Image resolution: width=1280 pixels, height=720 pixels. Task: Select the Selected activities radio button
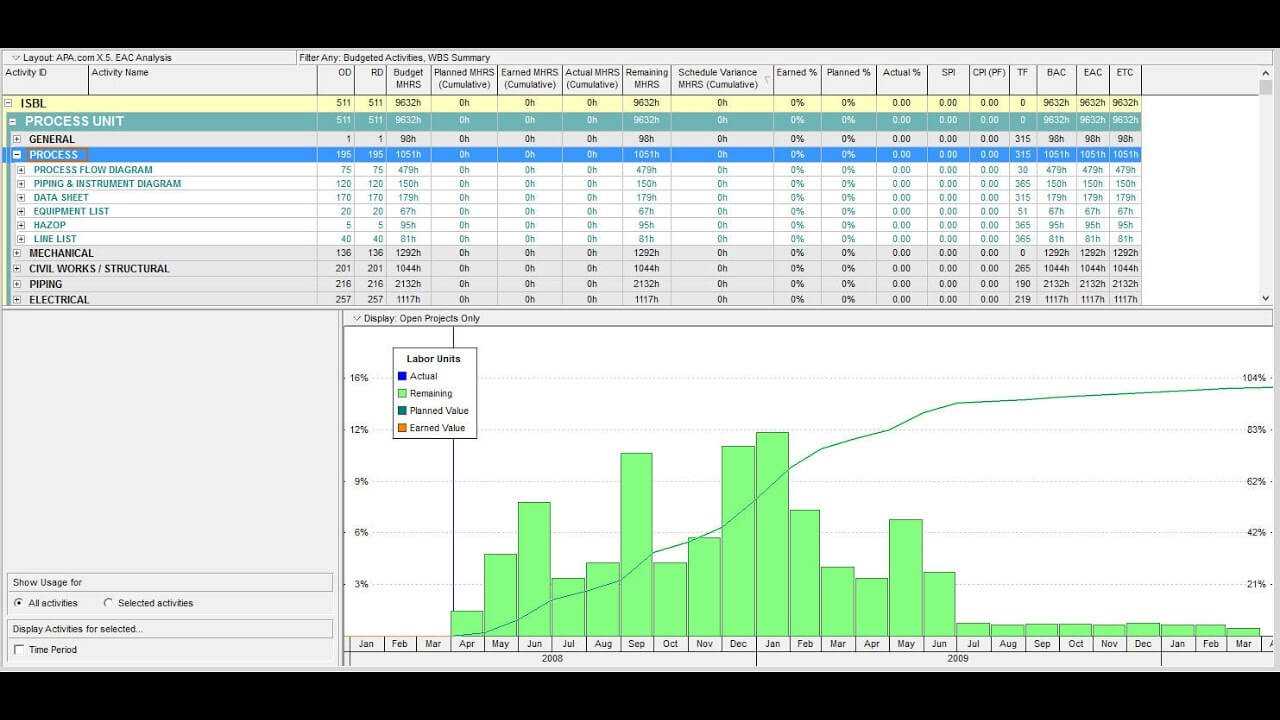click(108, 603)
